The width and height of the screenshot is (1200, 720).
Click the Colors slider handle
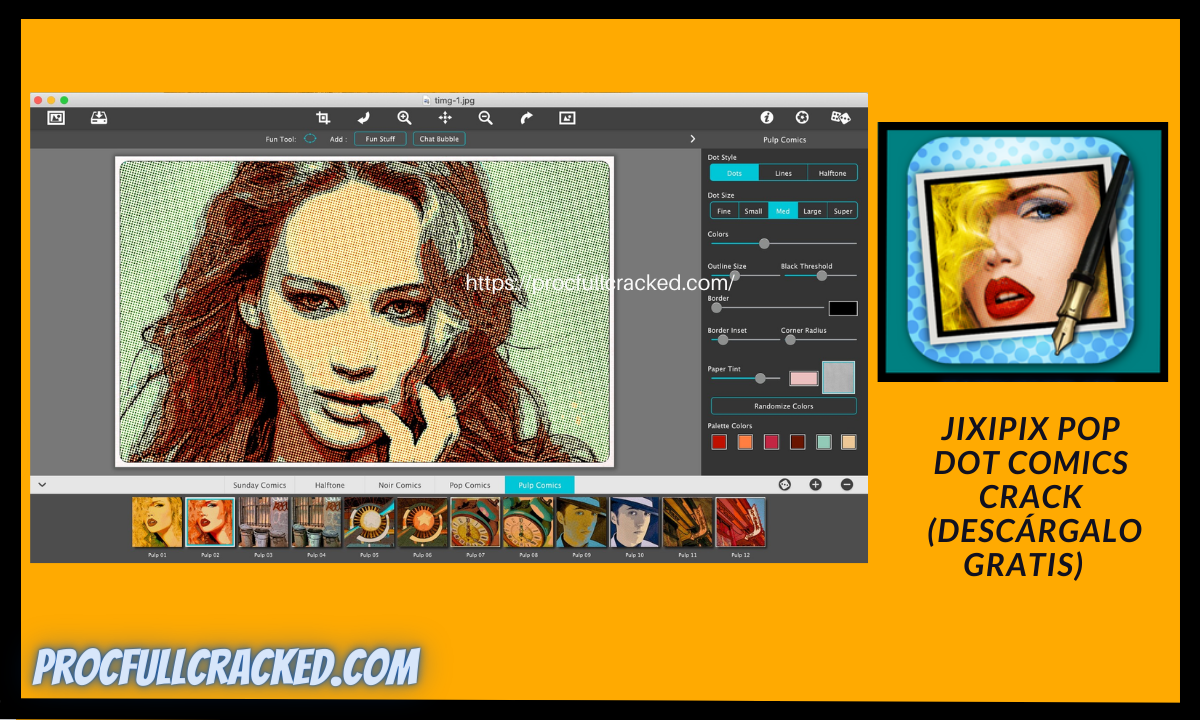764,243
